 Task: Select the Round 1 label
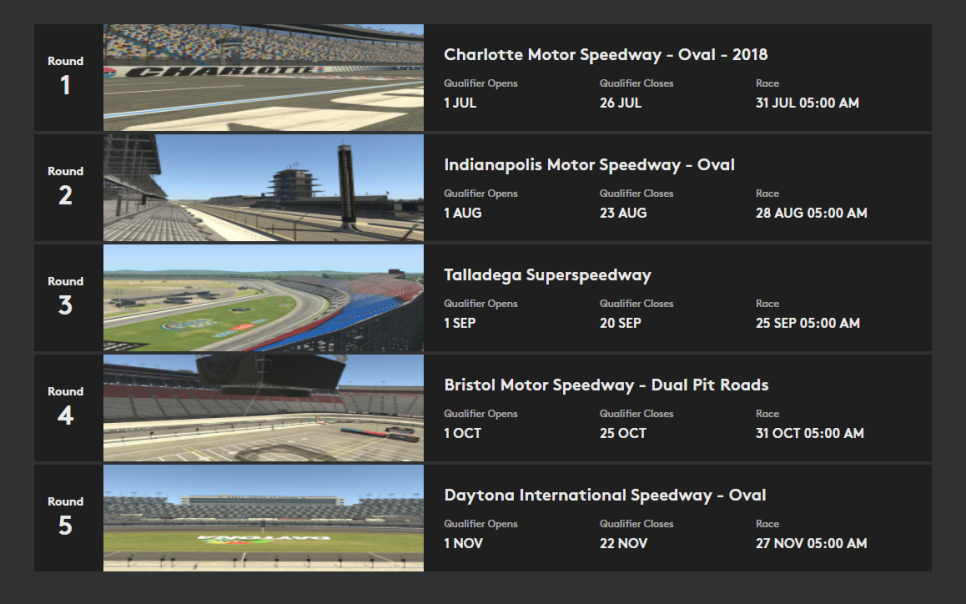(x=65, y=75)
